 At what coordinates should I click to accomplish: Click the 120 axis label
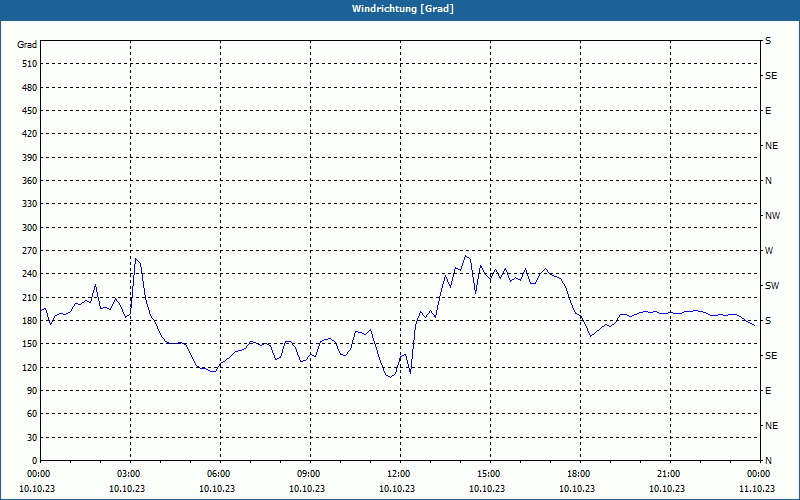tap(30, 367)
